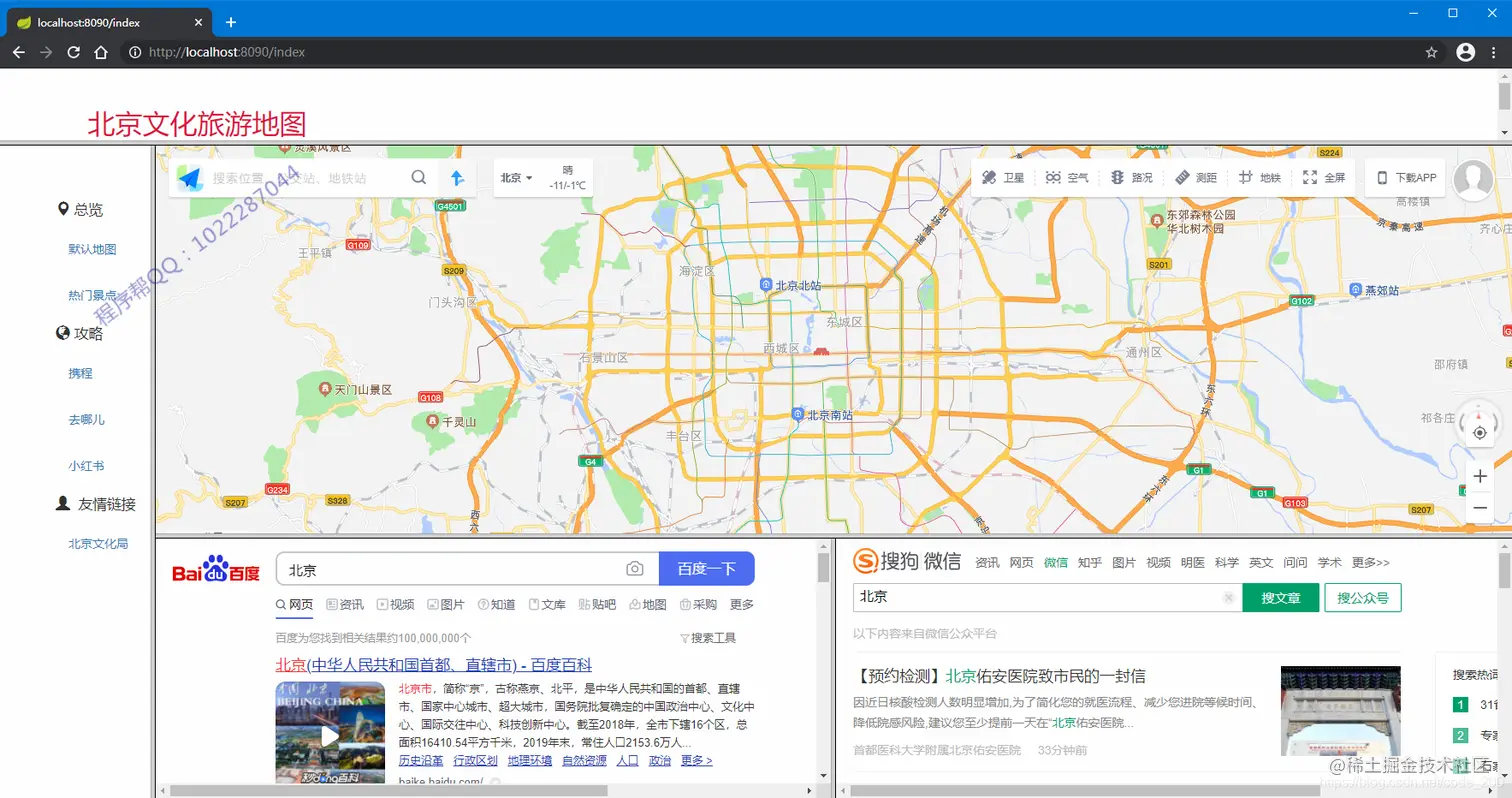Zoom out using the minus map control
This screenshot has width=1512, height=798.
tap(1480, 508)
